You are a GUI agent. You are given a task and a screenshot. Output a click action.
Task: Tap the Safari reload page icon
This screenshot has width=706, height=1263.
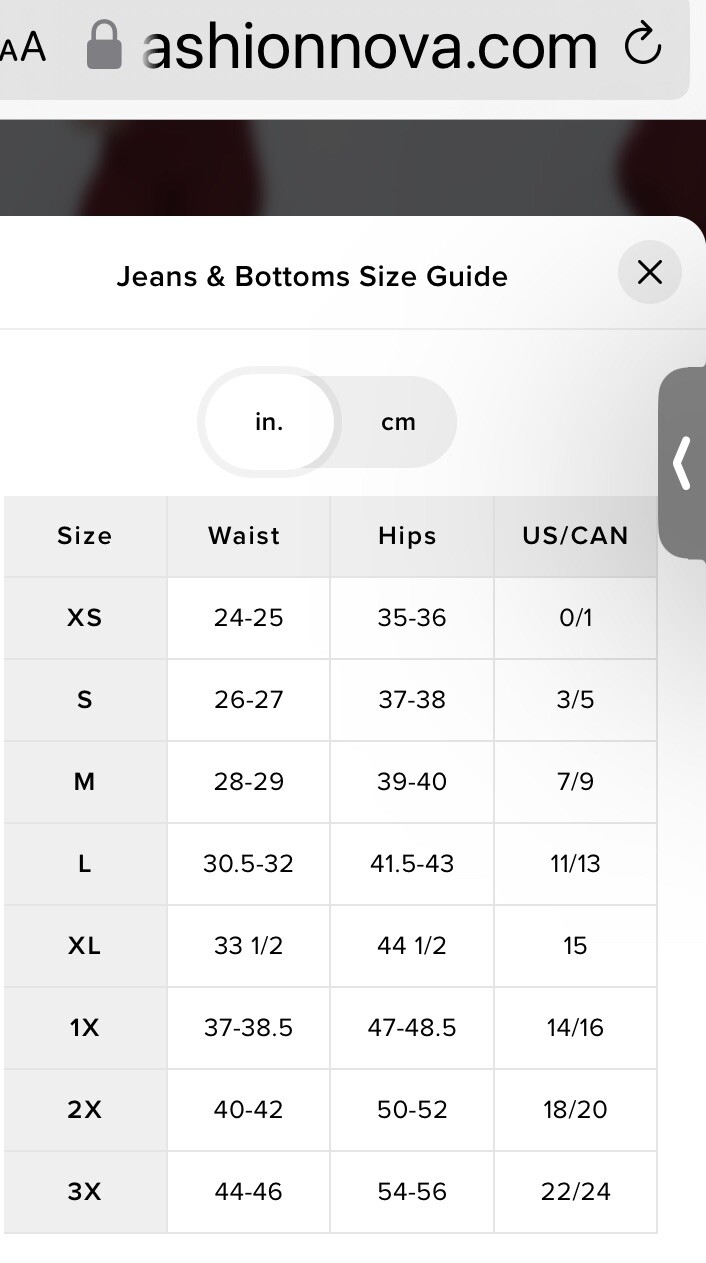642,45
